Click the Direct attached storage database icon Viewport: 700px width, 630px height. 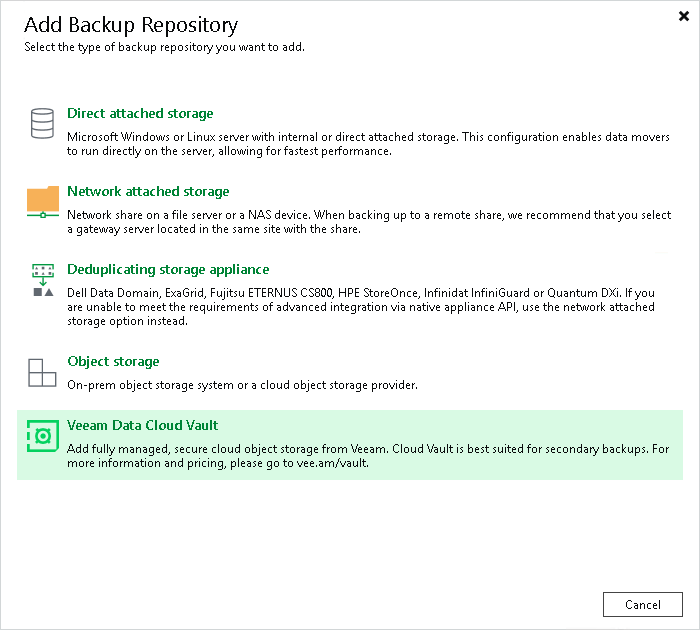pyautogui.click(x=42, y=123)
